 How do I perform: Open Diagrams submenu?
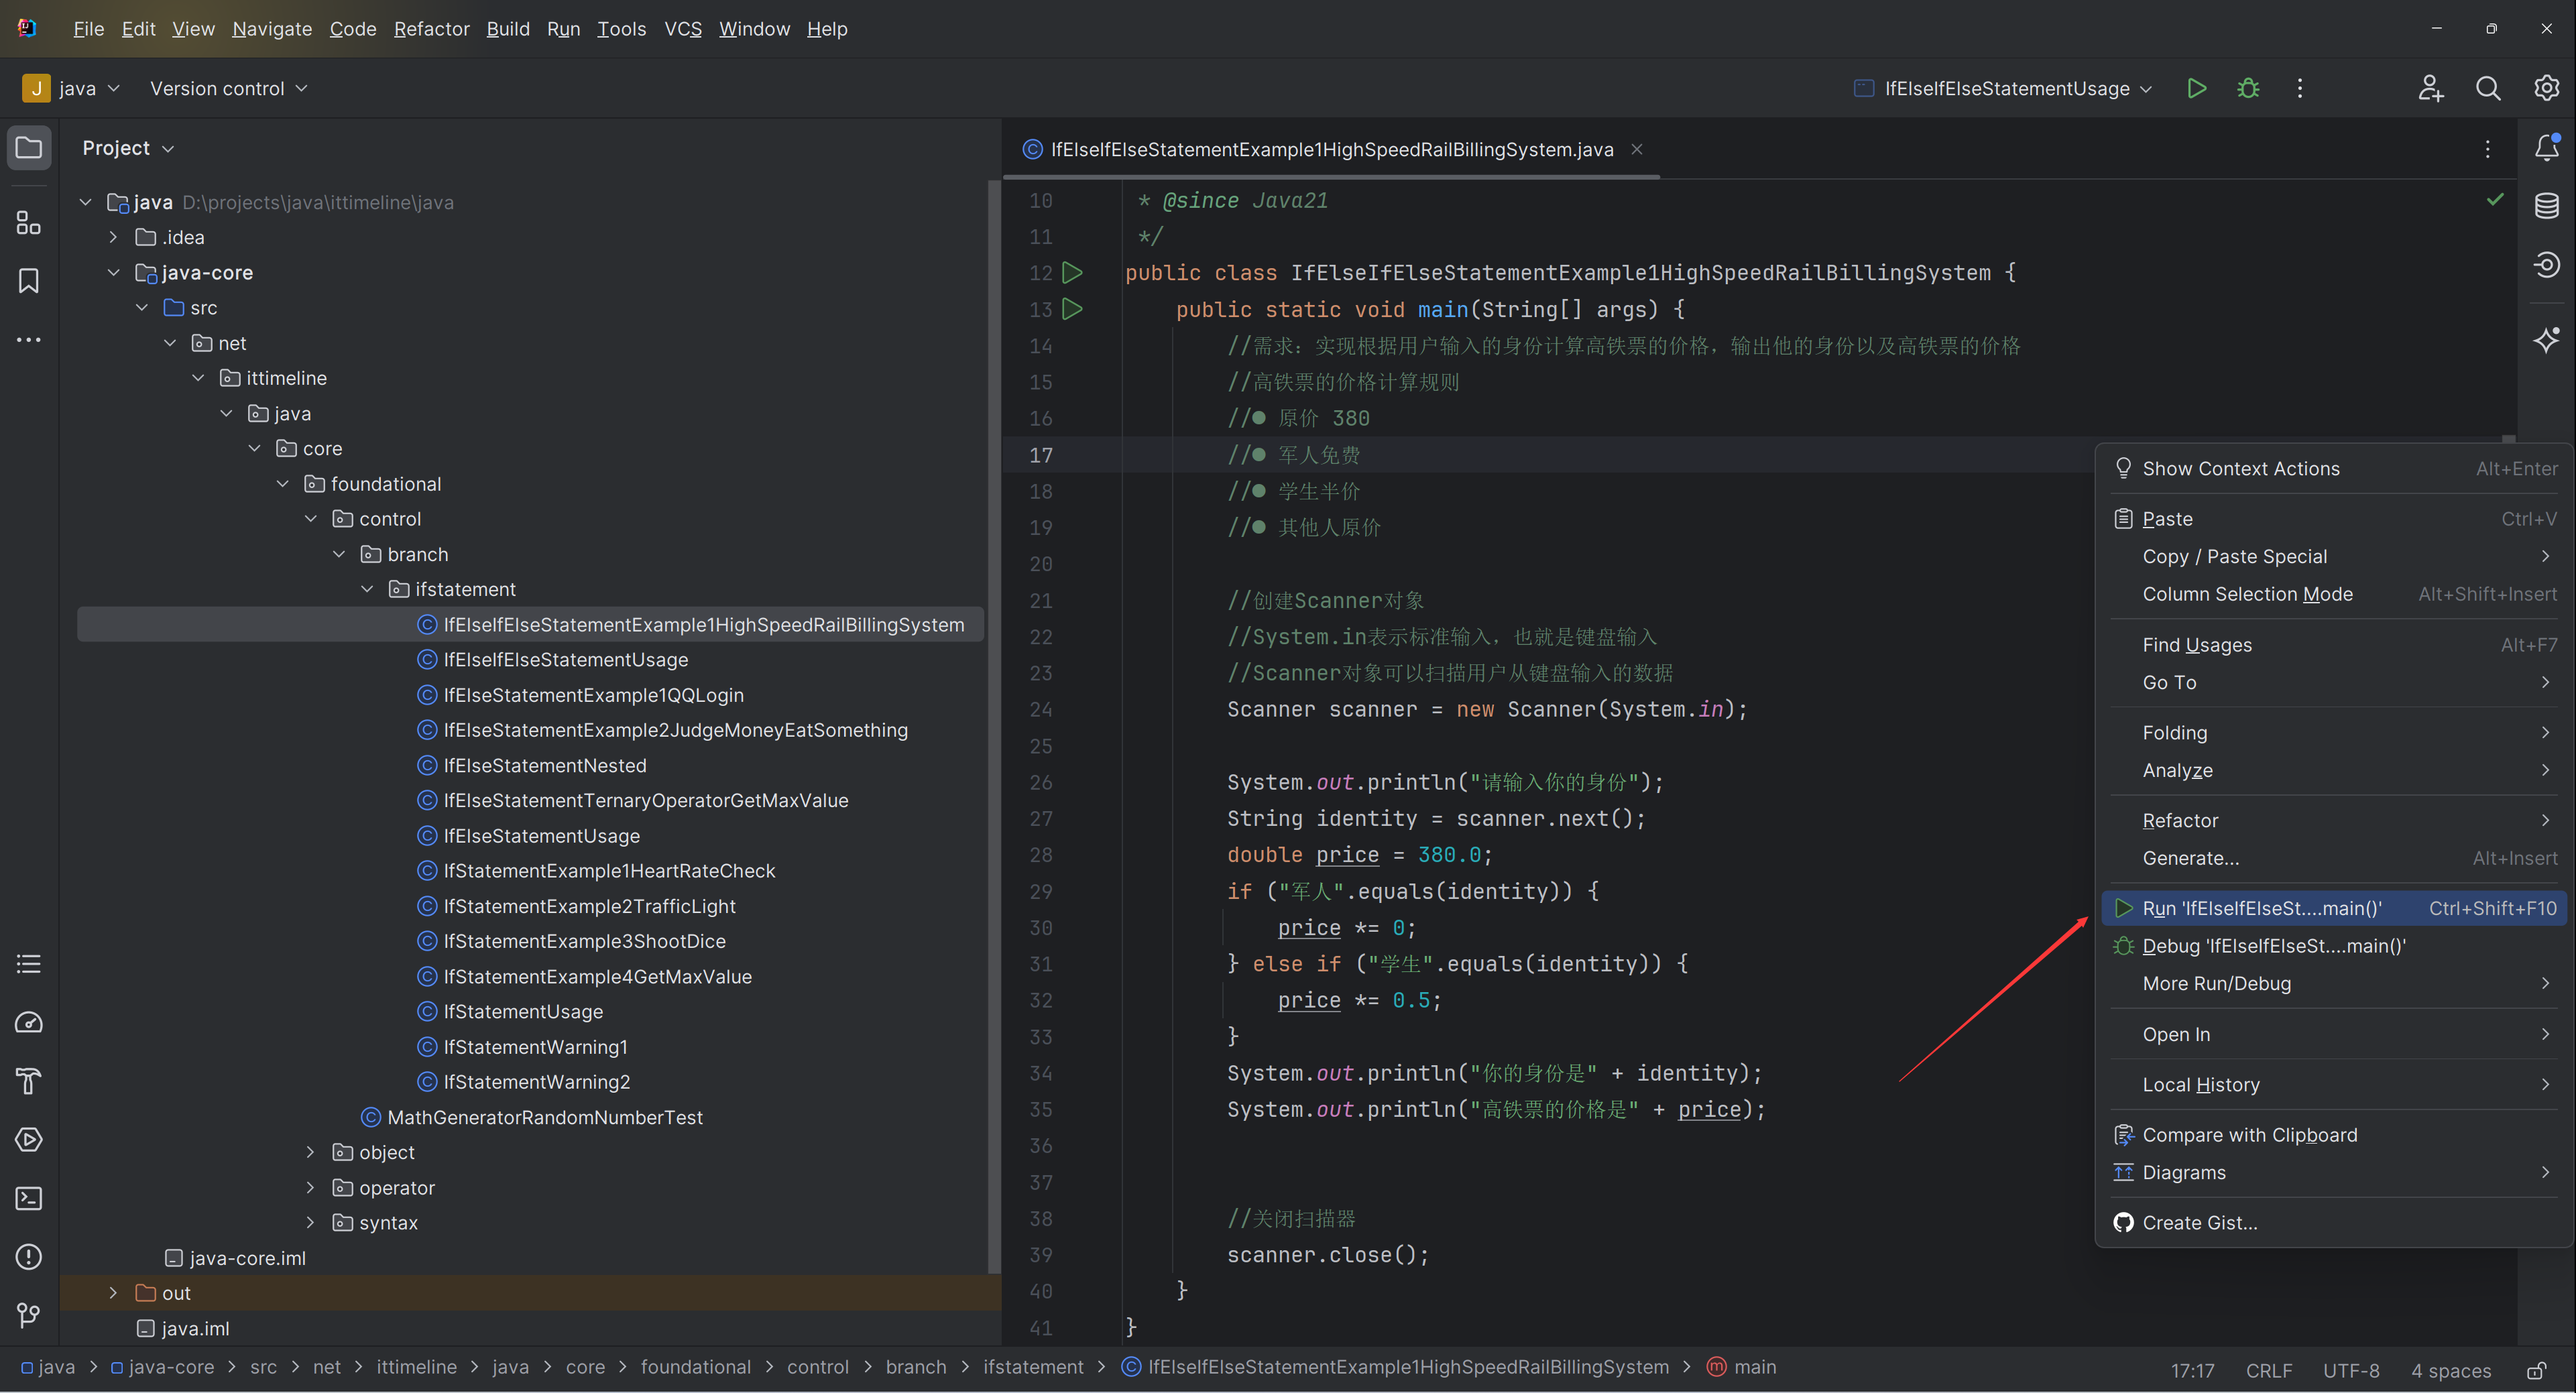pos(2333,1172)
